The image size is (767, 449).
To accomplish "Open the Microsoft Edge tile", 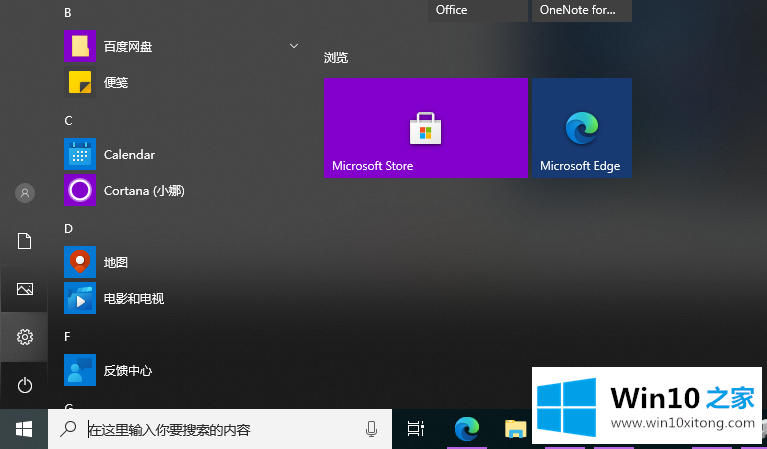I will pyautogui.click(x=582, y=128).
